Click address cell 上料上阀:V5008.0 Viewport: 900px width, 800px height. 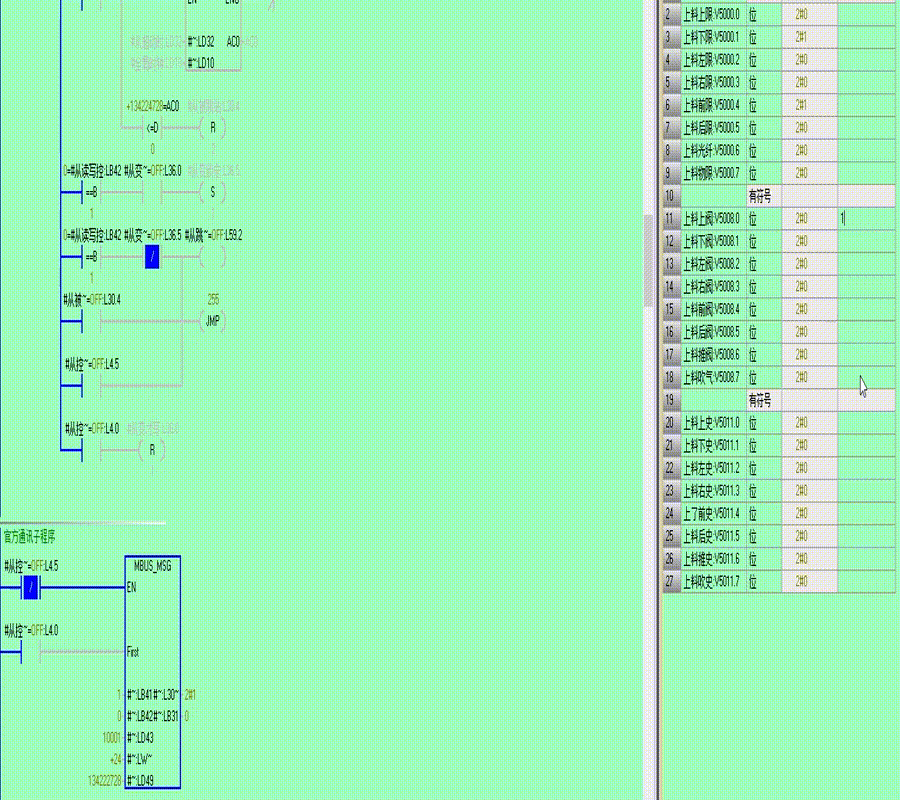713,219
